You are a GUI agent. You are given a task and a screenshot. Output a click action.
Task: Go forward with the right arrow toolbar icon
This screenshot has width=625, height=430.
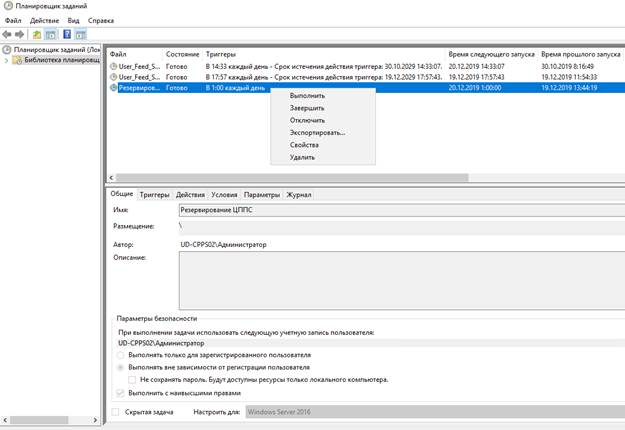coord(20,35)
